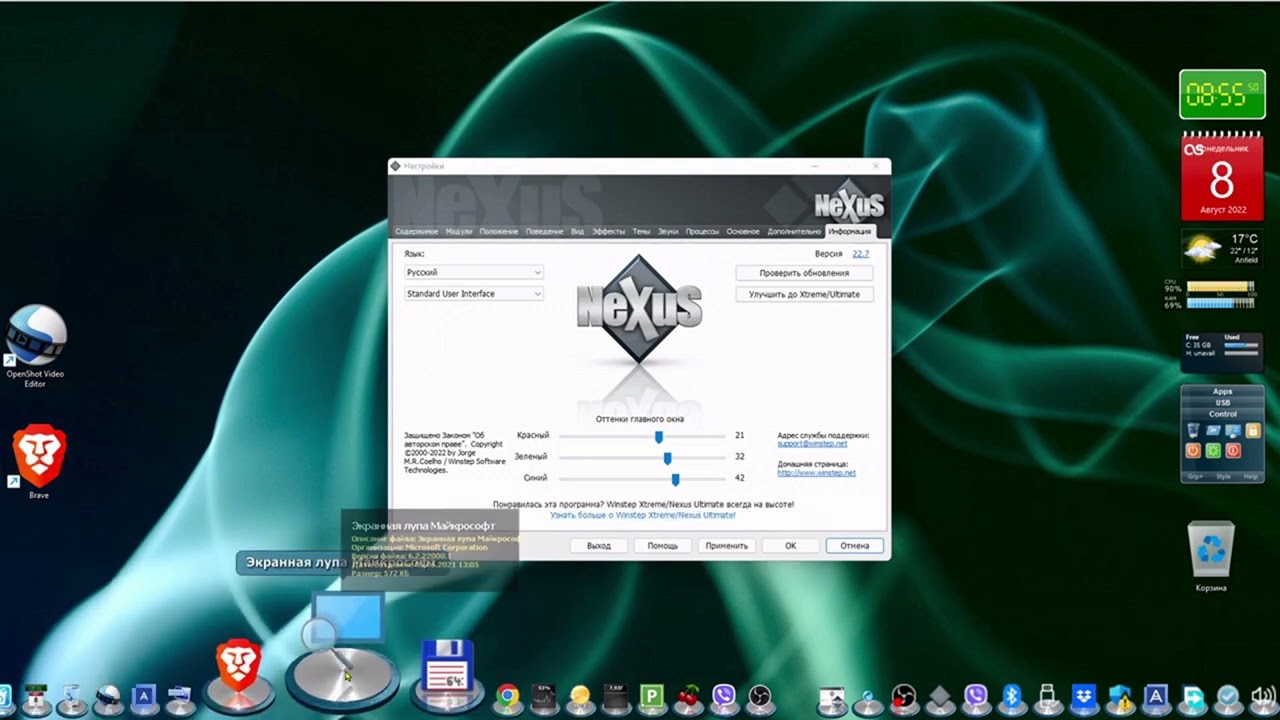
Task: Click the lock icon in Control module
Action: click(1253, 430)
